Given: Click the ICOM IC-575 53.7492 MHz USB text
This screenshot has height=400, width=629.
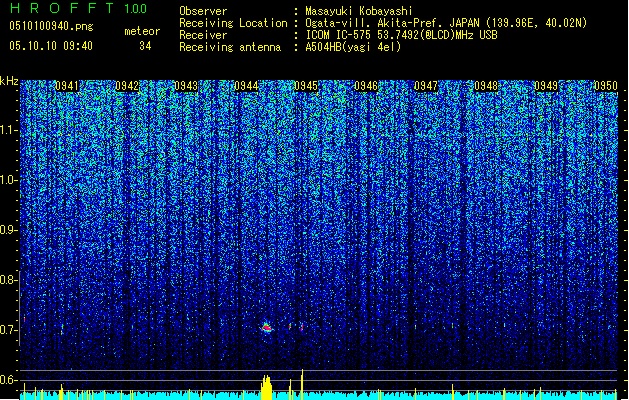Looking at the screenshot, I should coord(401,35).
